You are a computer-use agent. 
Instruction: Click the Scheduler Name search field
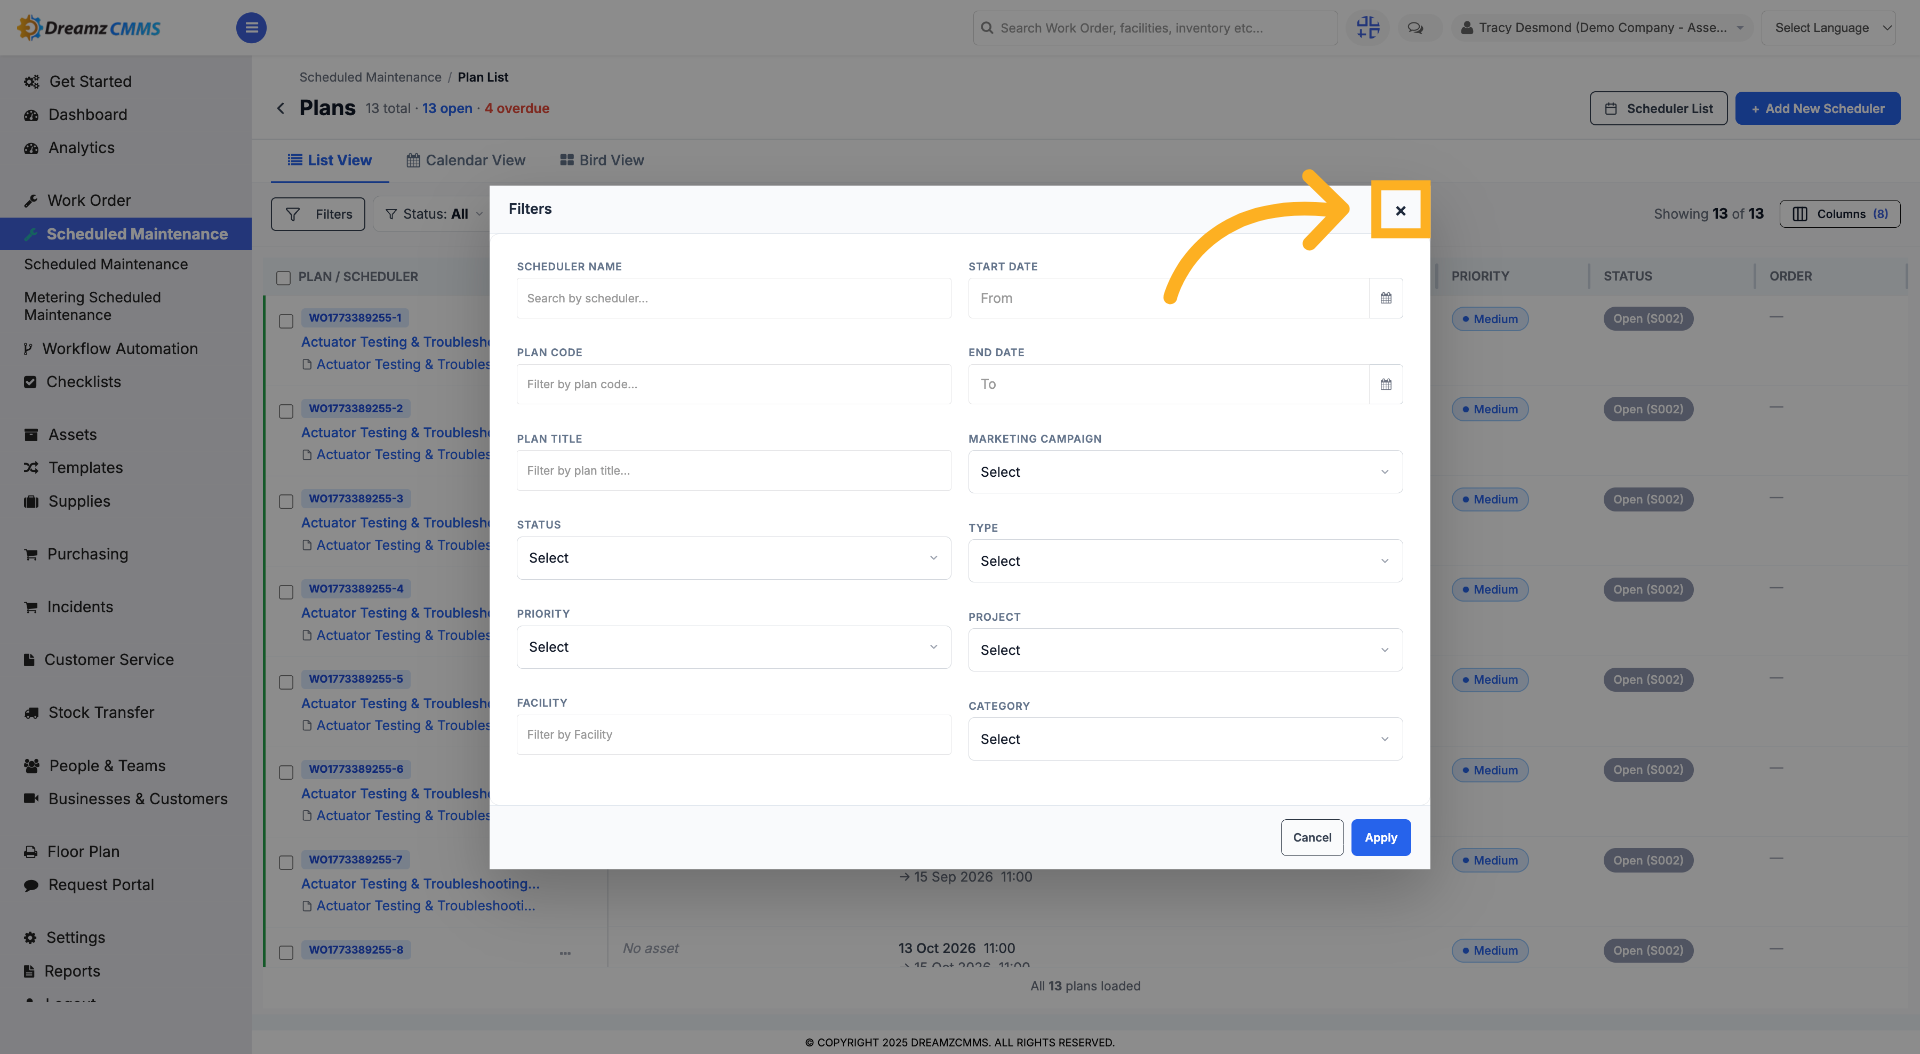[x=734, y=298]
